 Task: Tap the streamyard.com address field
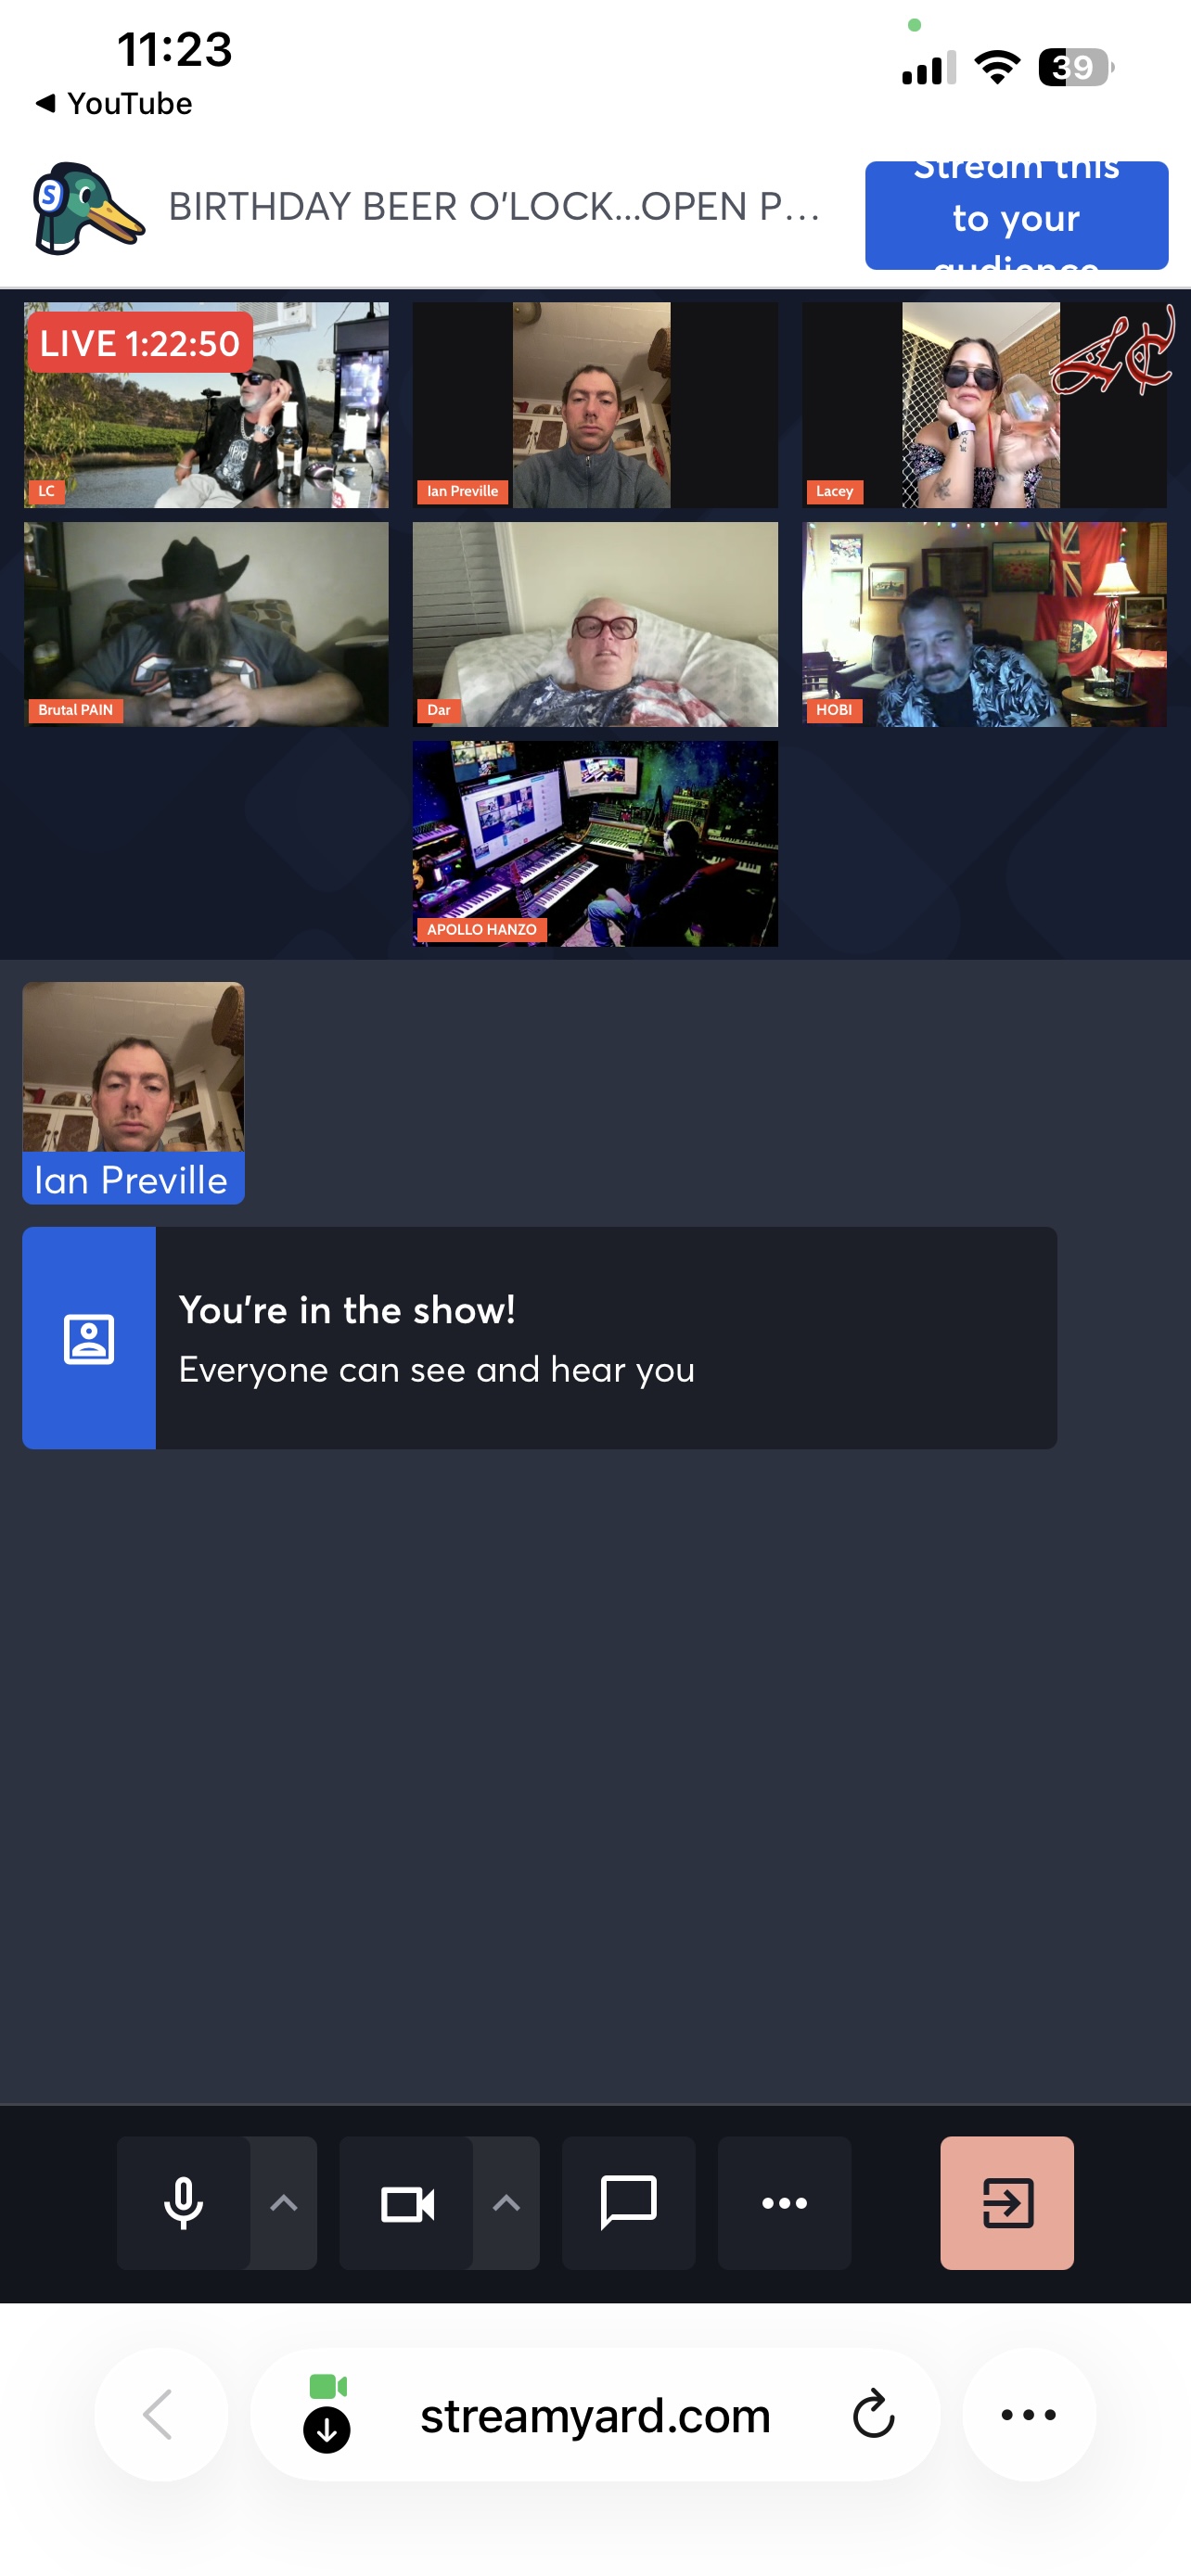595,2414
